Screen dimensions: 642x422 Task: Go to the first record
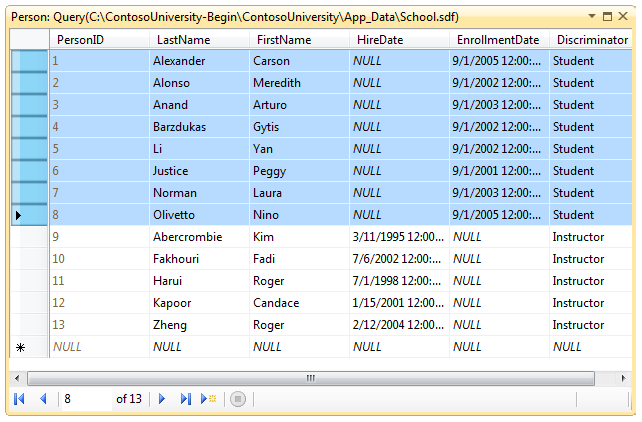pyautogui.click(x=19, y=399)
